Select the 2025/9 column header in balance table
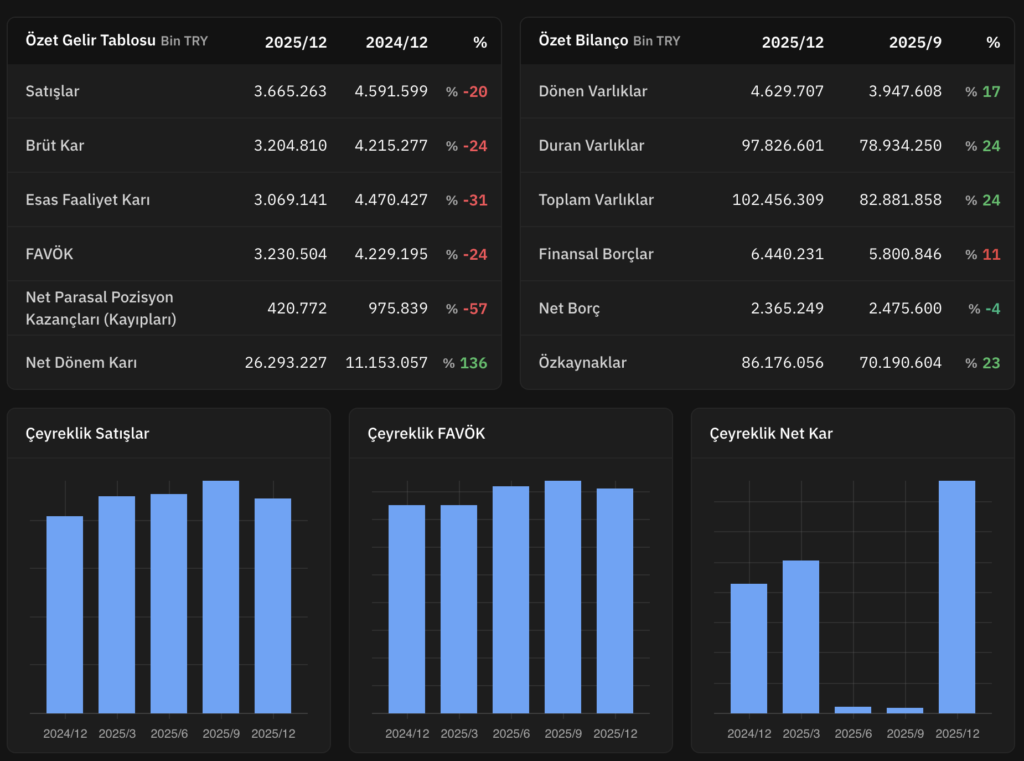 pos(915,42)
